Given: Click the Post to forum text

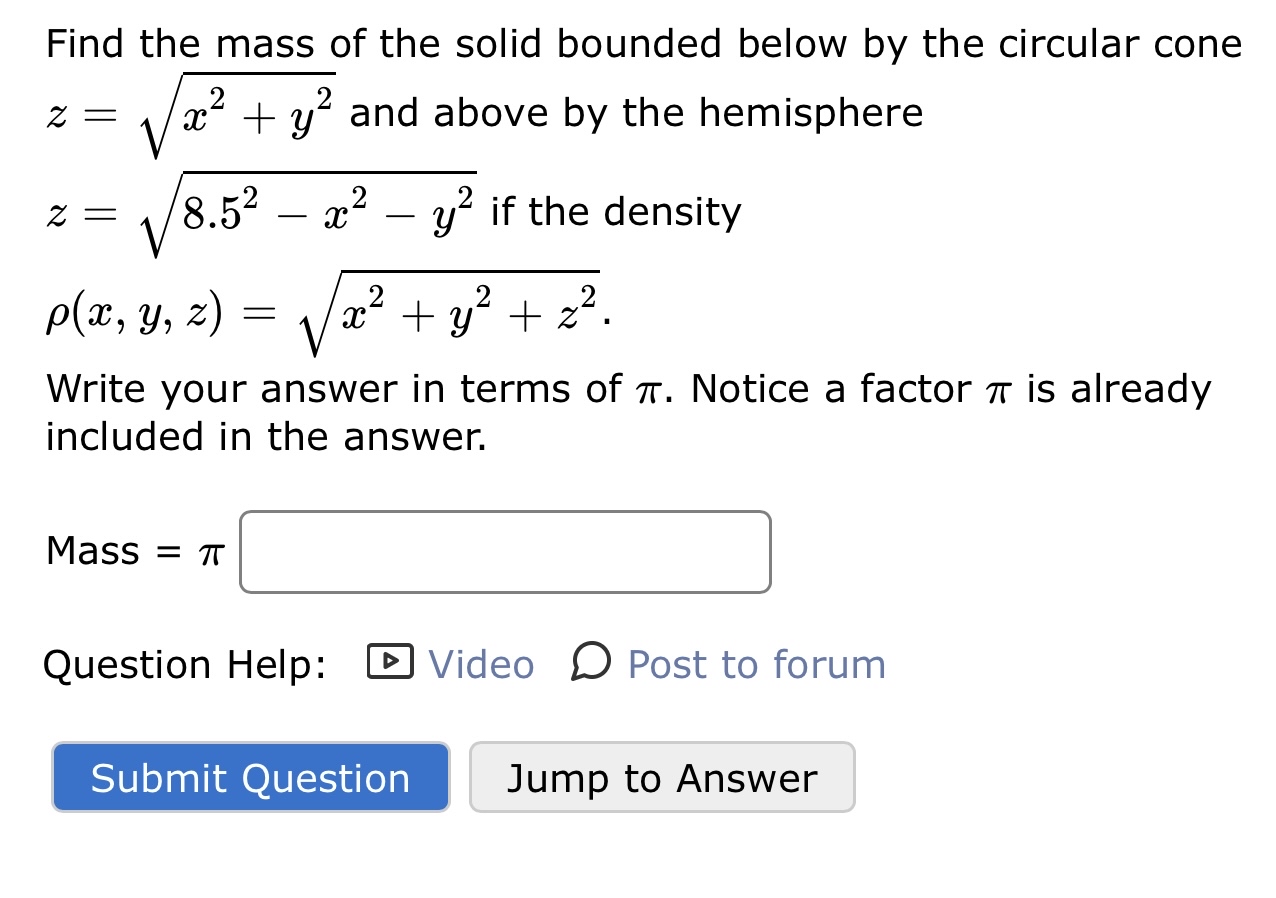Looking at the screenshot, I should (x=754, y=663).
